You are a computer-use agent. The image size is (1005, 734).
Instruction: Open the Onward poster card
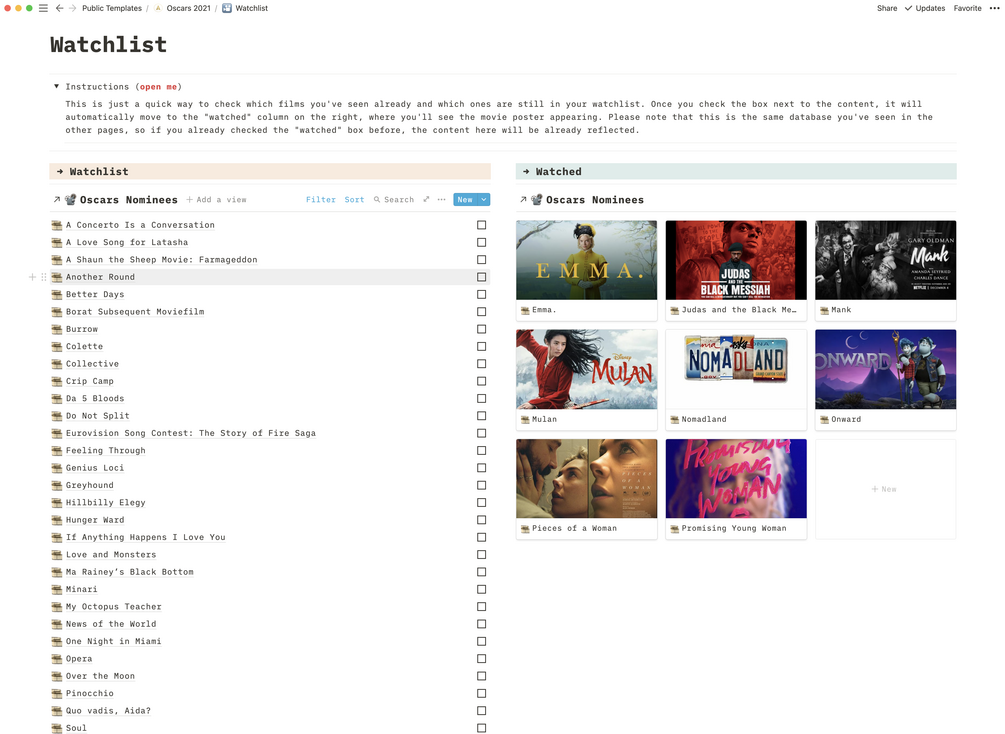click(x=885, y=380)
